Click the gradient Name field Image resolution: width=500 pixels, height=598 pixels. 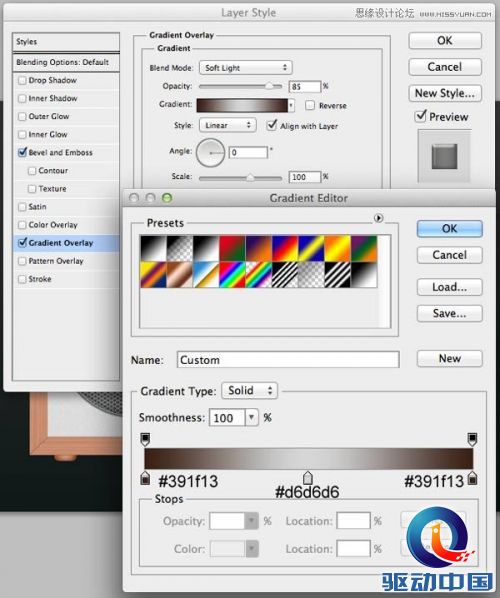[288, 359]
